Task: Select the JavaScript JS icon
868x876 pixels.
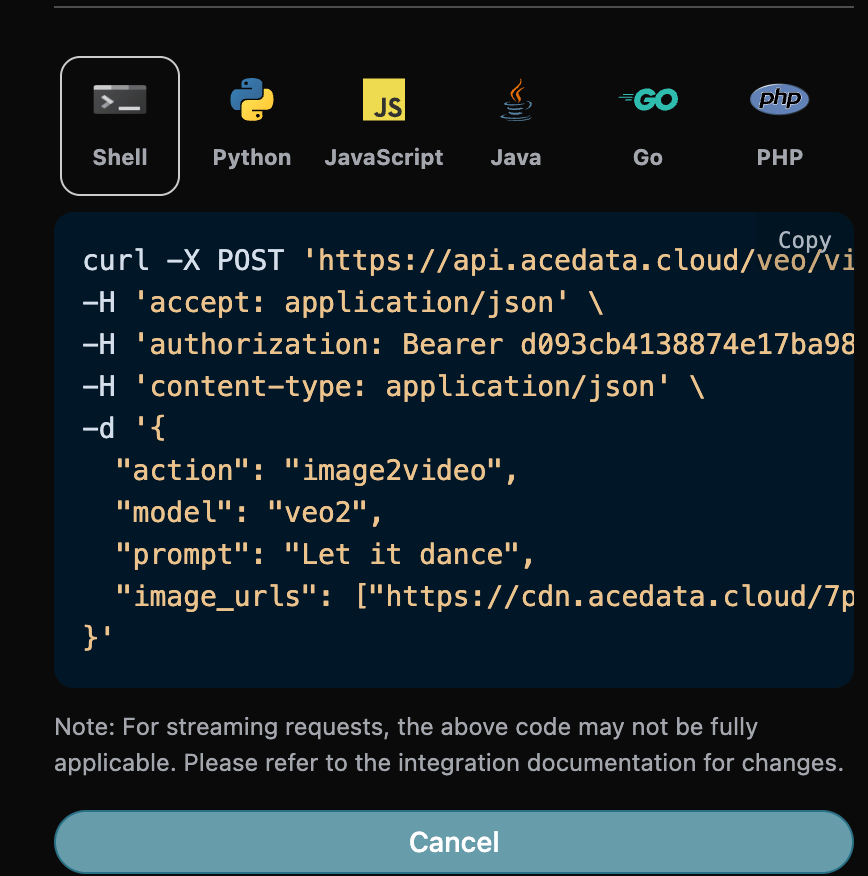Action: (x=384, y=99)
